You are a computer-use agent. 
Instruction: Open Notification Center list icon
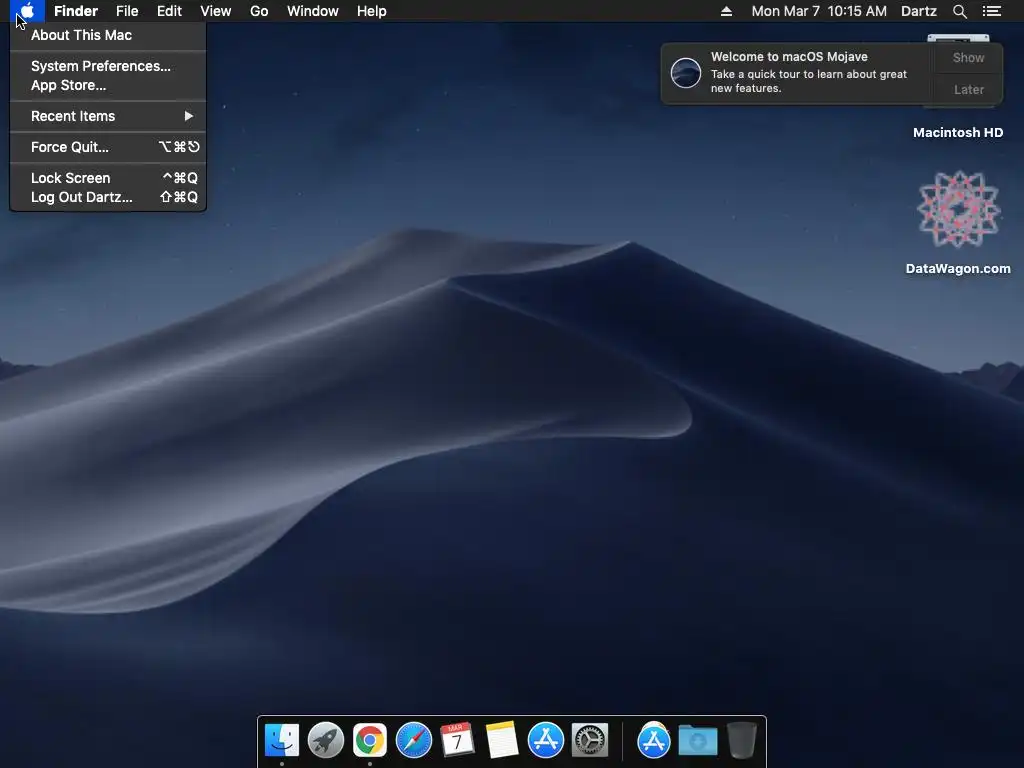[992, 11]
